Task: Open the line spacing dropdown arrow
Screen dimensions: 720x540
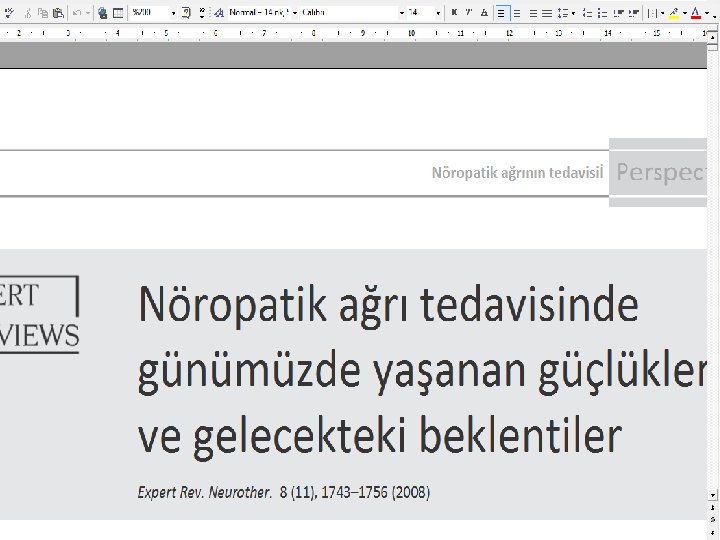Action: [573, 13]
